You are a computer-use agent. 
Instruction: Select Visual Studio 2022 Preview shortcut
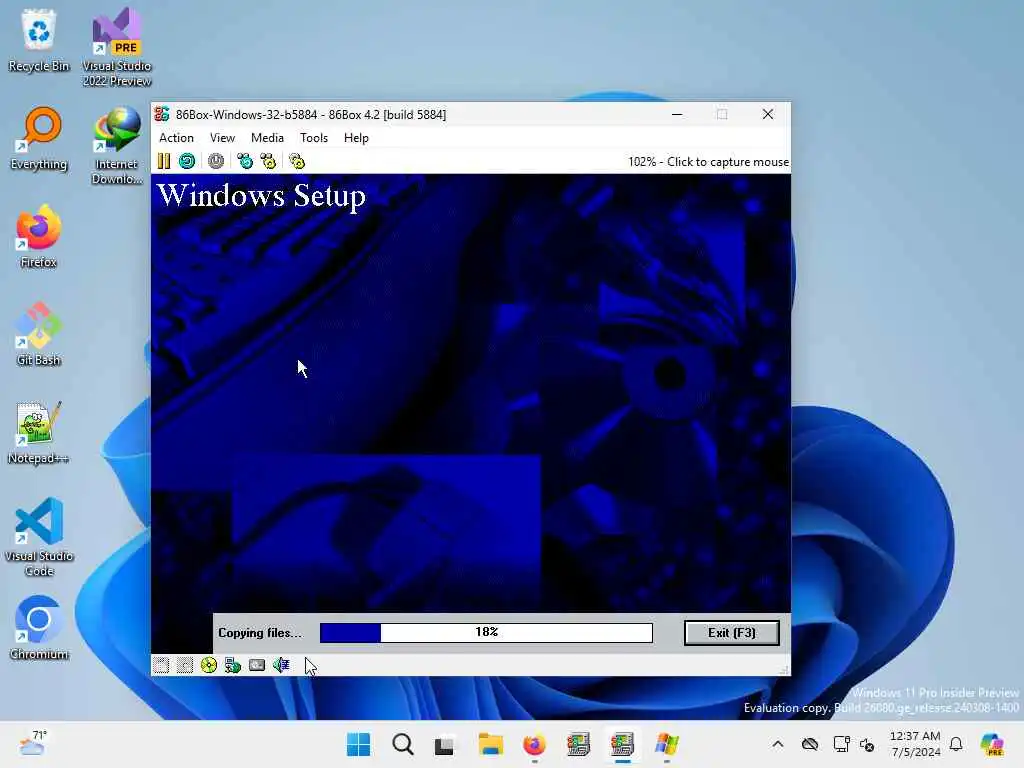click(x=117, y=47)
